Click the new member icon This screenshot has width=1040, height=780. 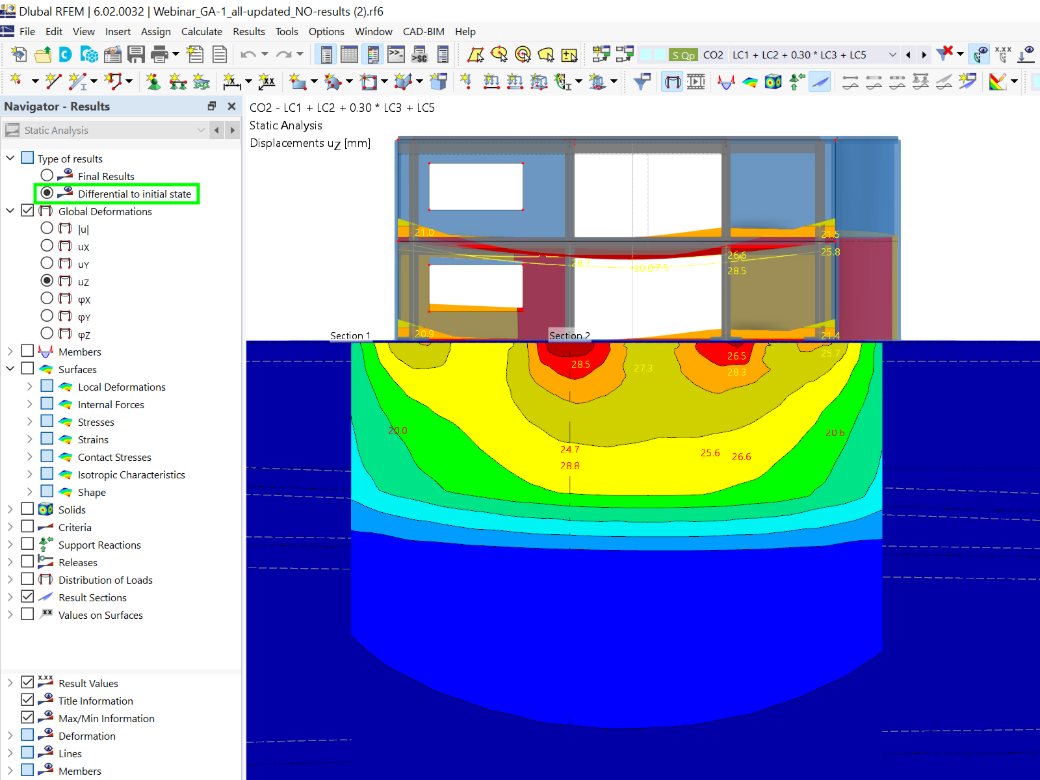coord(78,82)
